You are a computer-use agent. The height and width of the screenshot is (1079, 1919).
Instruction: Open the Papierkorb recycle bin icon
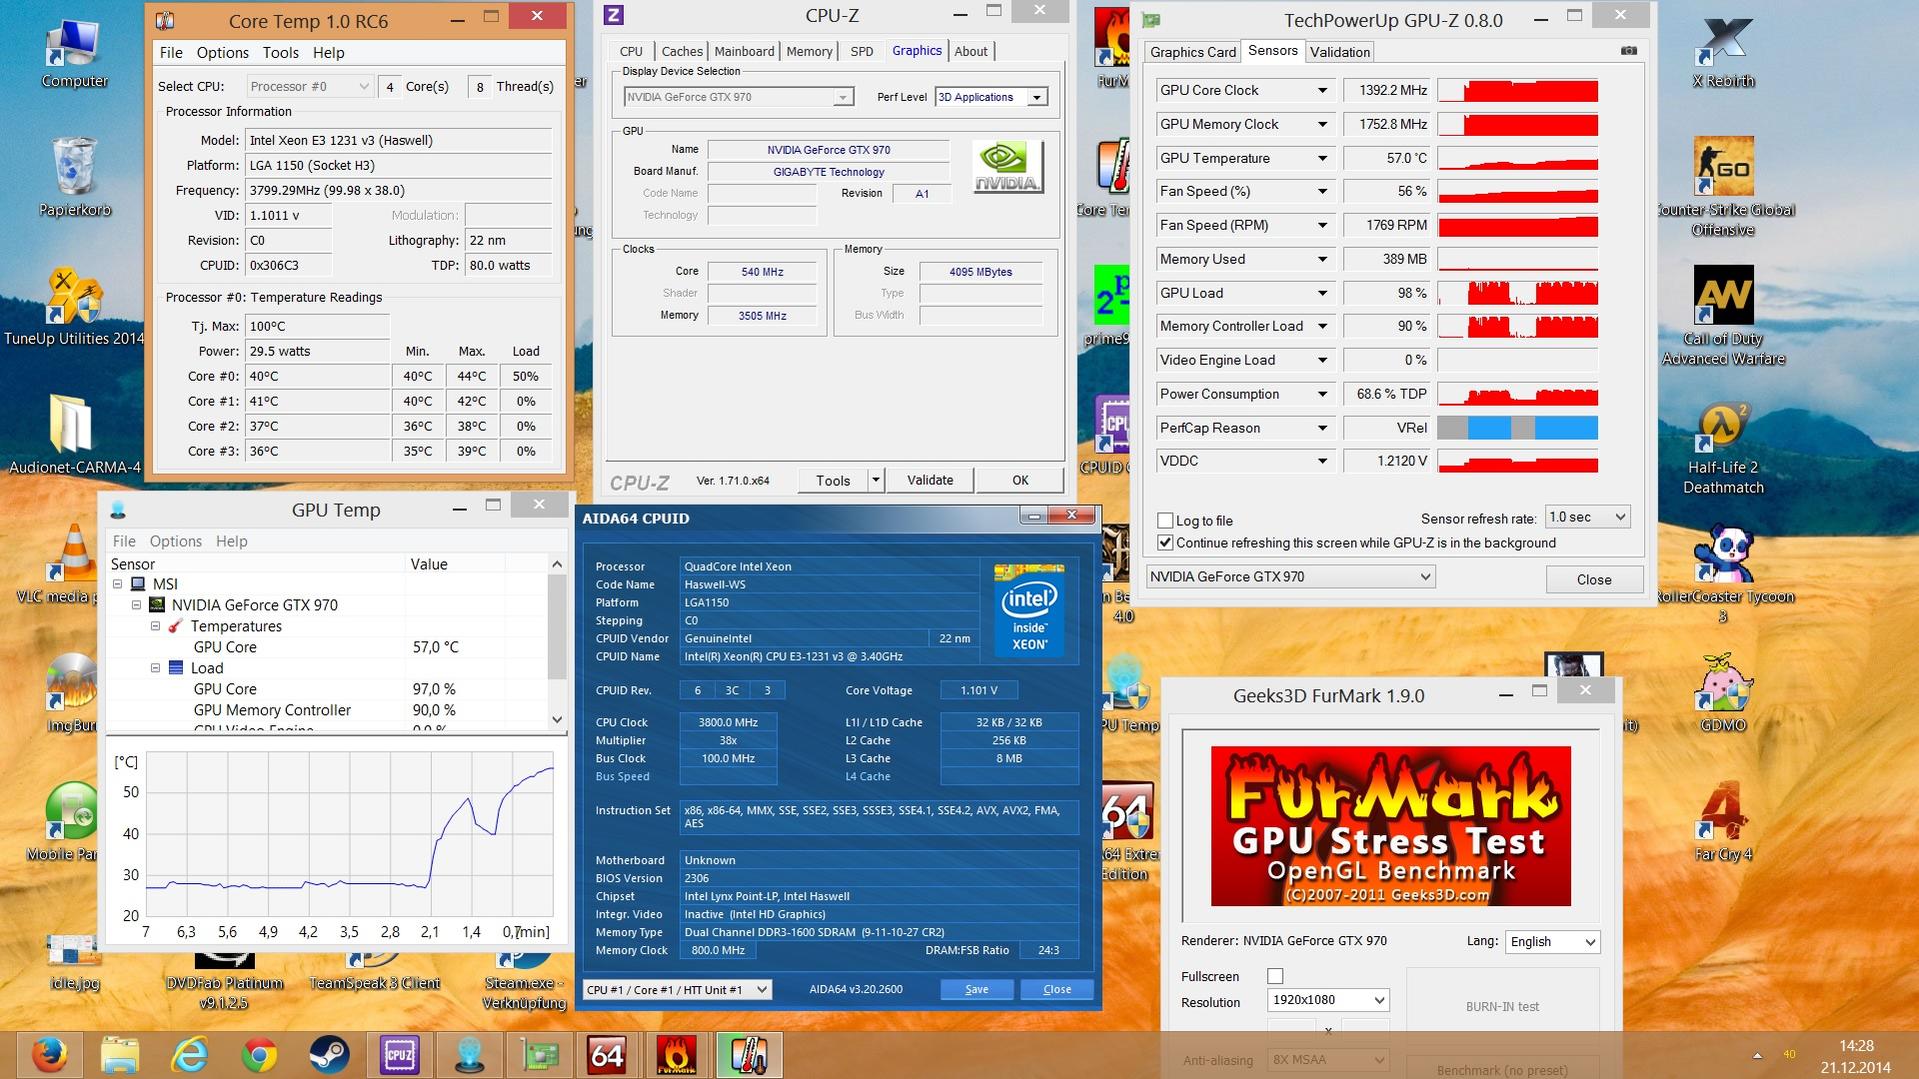click(74, 176)
